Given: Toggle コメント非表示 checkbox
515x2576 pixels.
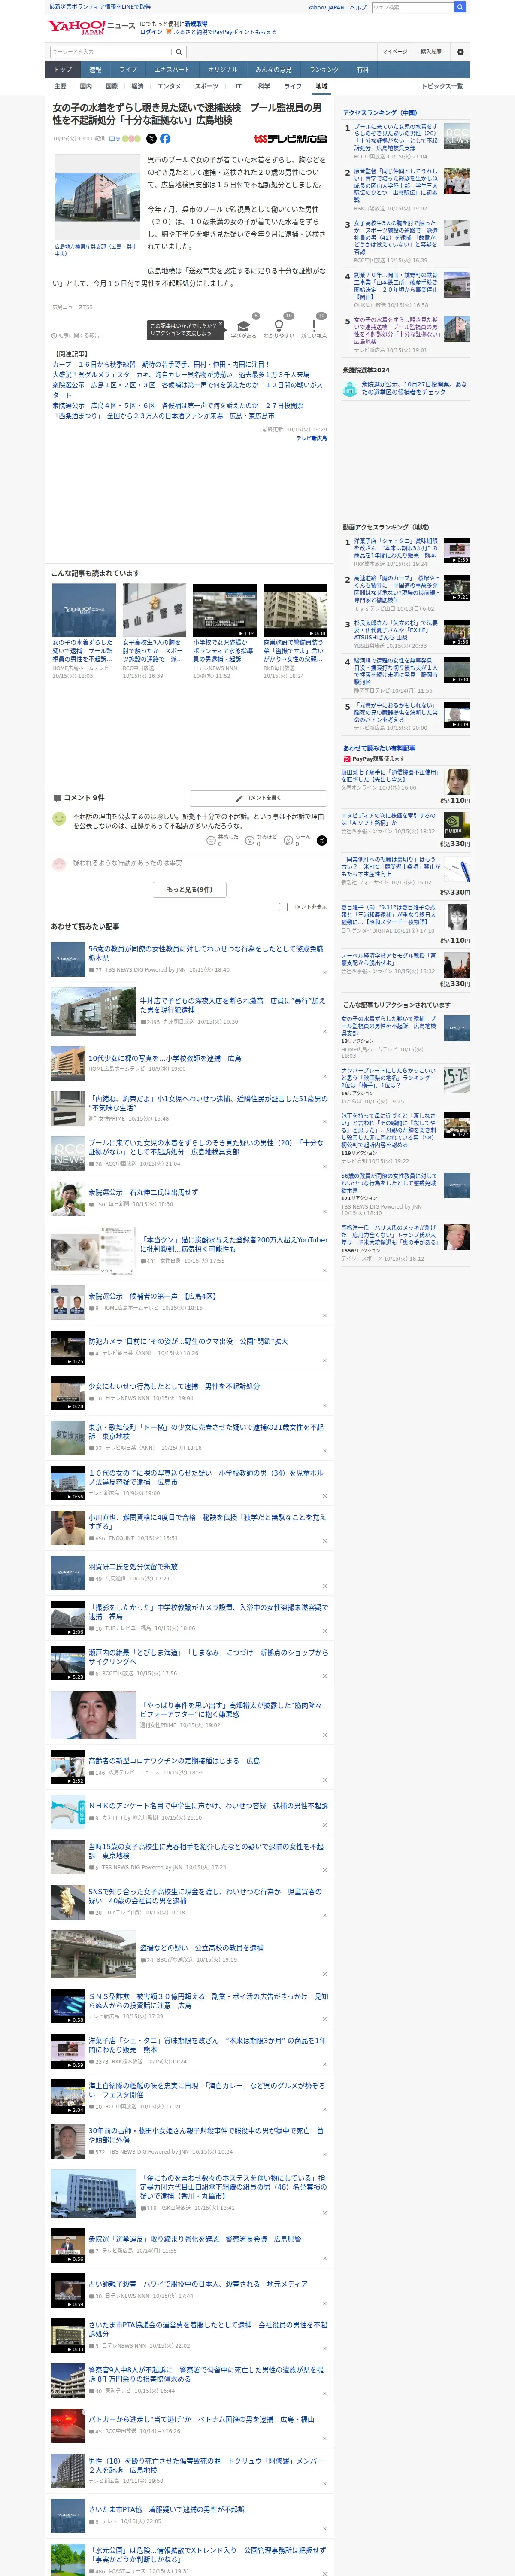Looking at the screenshot, I should pos(283,907).
